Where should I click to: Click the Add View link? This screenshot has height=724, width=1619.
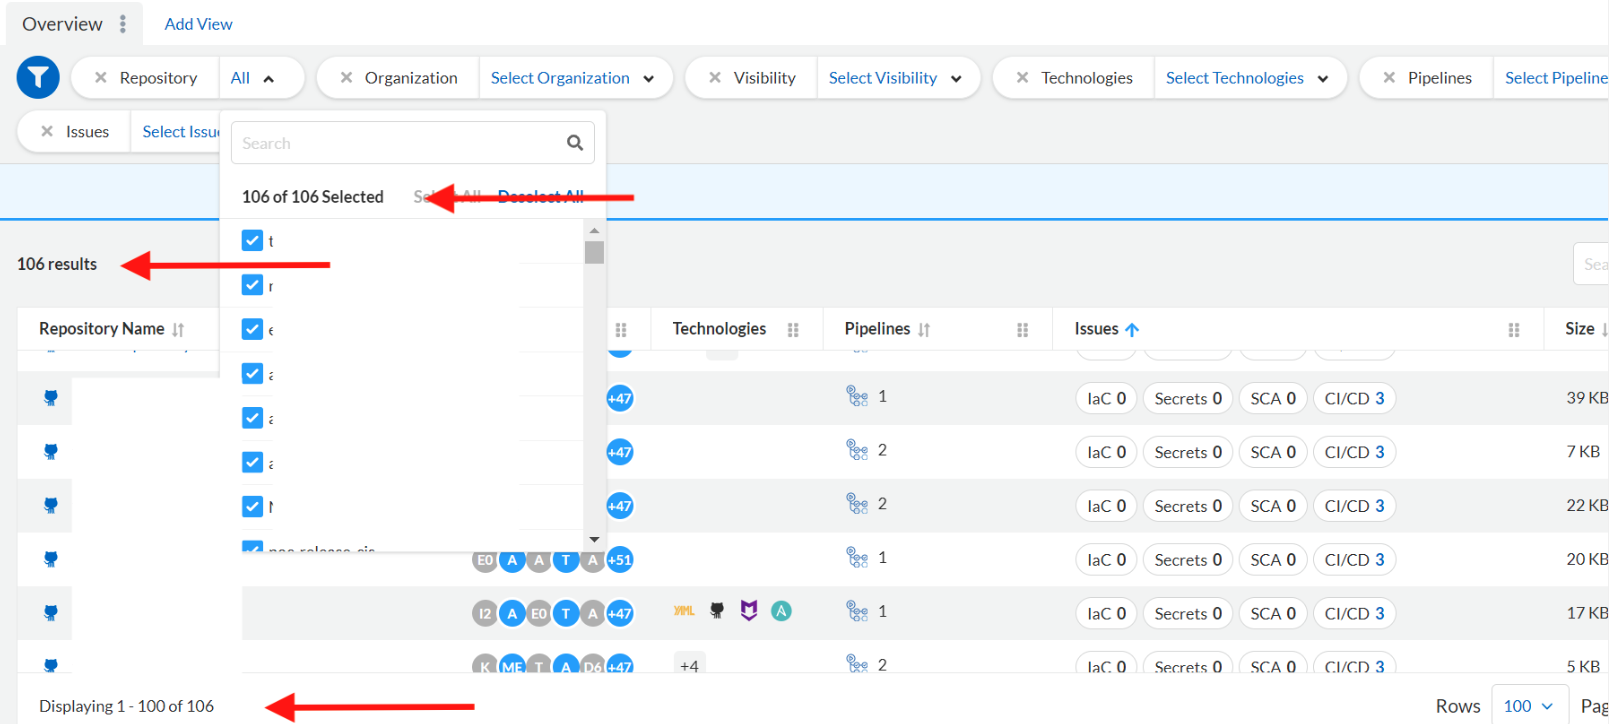(198, 24)
